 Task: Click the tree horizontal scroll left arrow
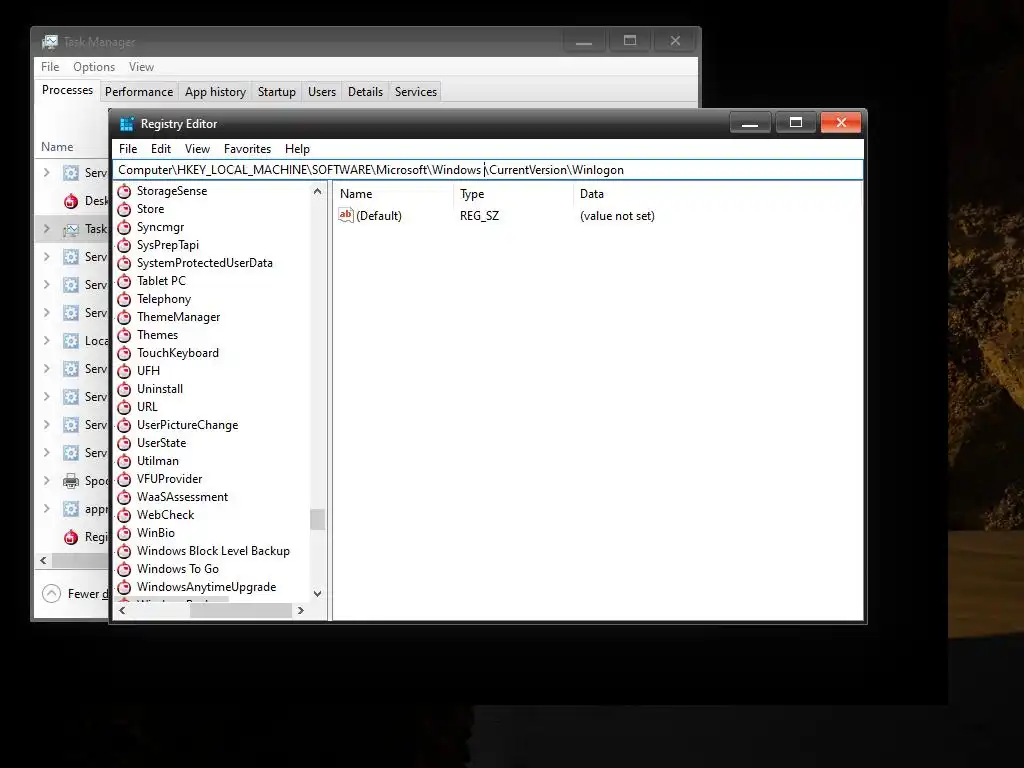pyautogui.click(x=122, y=611)
